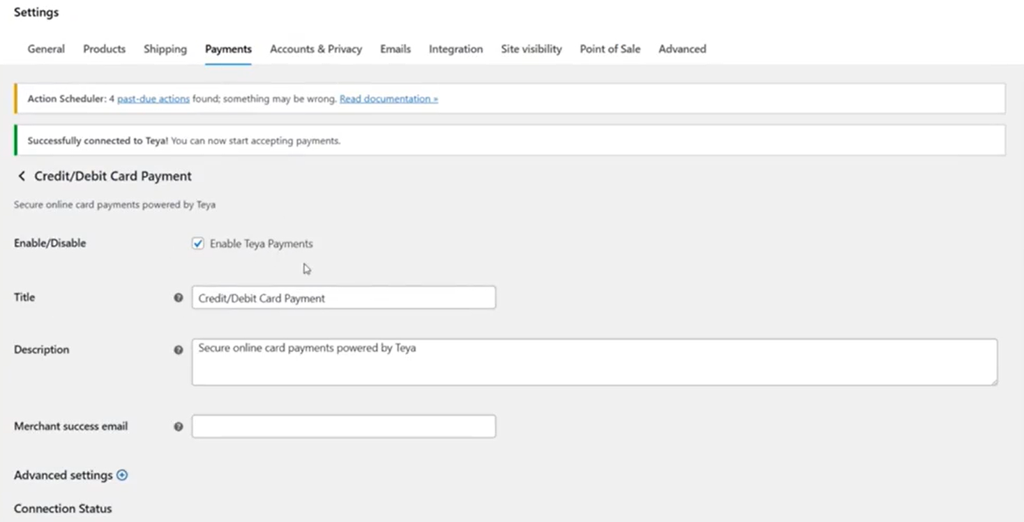Click the Connection Status heading
This screenshot has height=522, width=1024.
click(x=63, y=508)
